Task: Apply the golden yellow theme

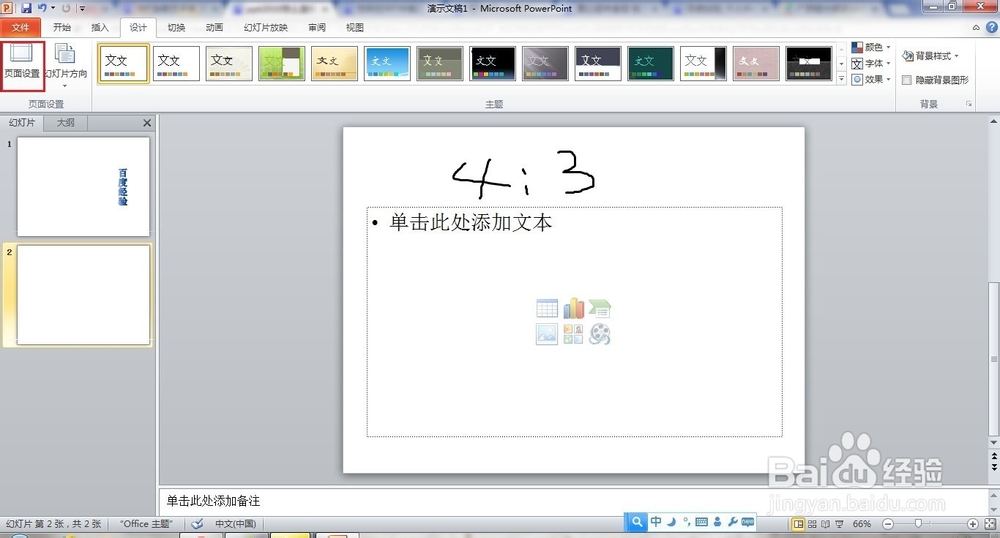Action: [x=335, y=63]
